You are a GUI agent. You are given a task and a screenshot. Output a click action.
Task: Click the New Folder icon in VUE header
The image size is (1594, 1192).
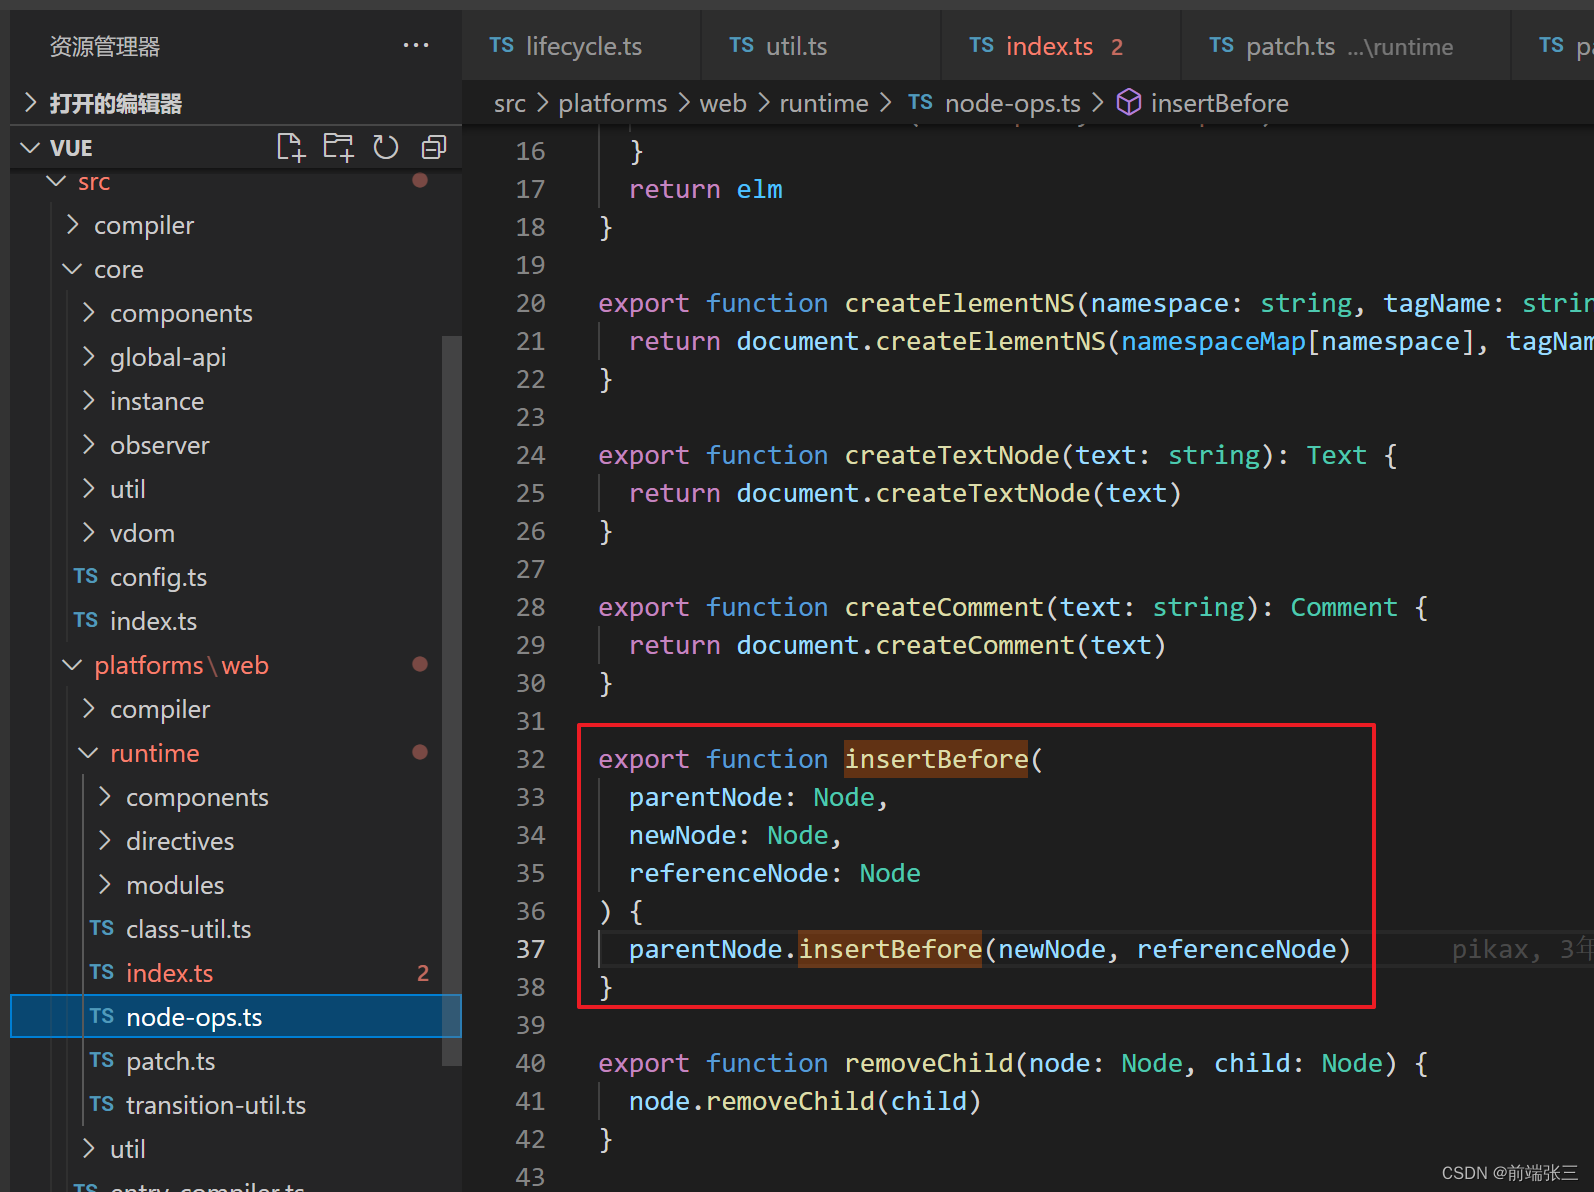(x=338, y=148)
